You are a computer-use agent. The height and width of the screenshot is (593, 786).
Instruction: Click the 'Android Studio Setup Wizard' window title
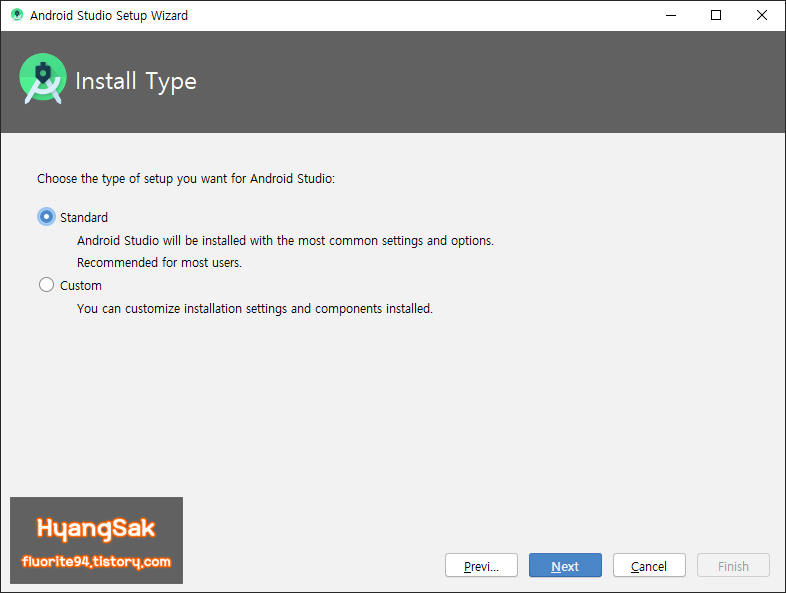pos(109,16)
